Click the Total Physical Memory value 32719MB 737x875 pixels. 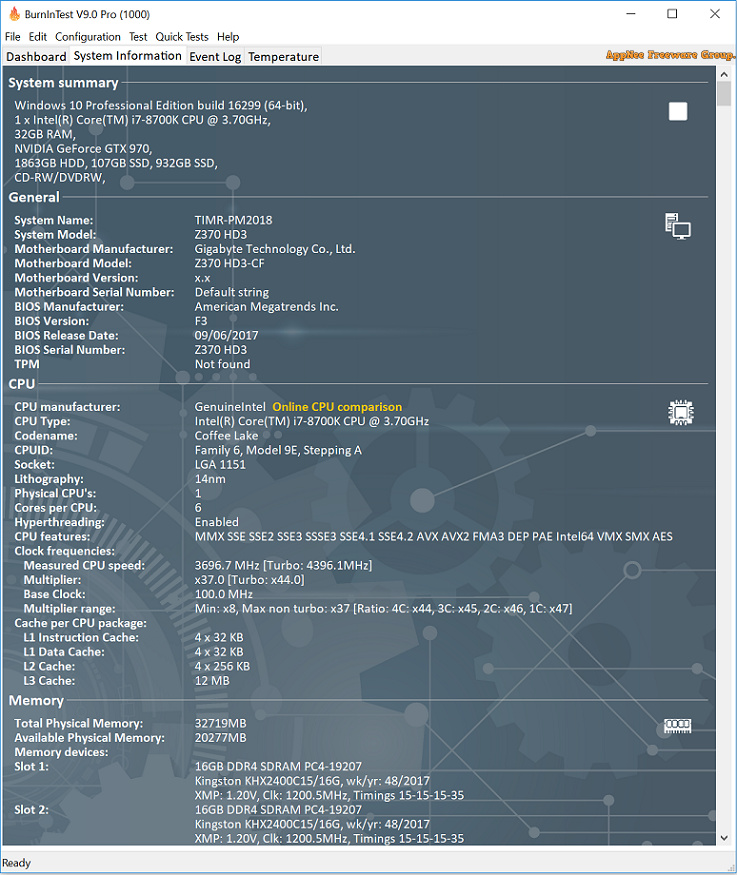[220, 723]
